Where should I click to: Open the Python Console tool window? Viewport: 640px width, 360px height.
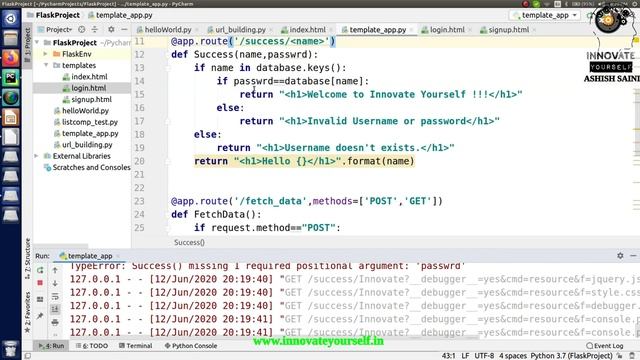coord(191,346)
